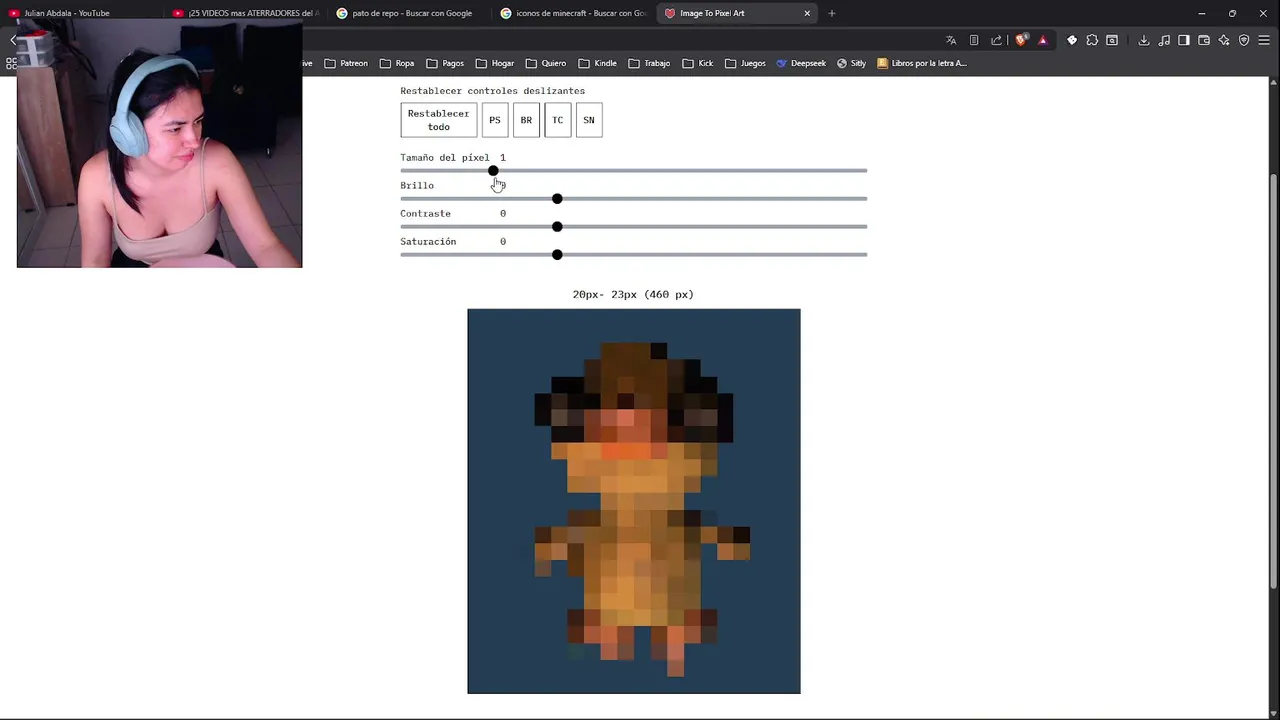Click the Saturación value 0
The width and height of the screenshot is (1280, 720).
(503, 241)
